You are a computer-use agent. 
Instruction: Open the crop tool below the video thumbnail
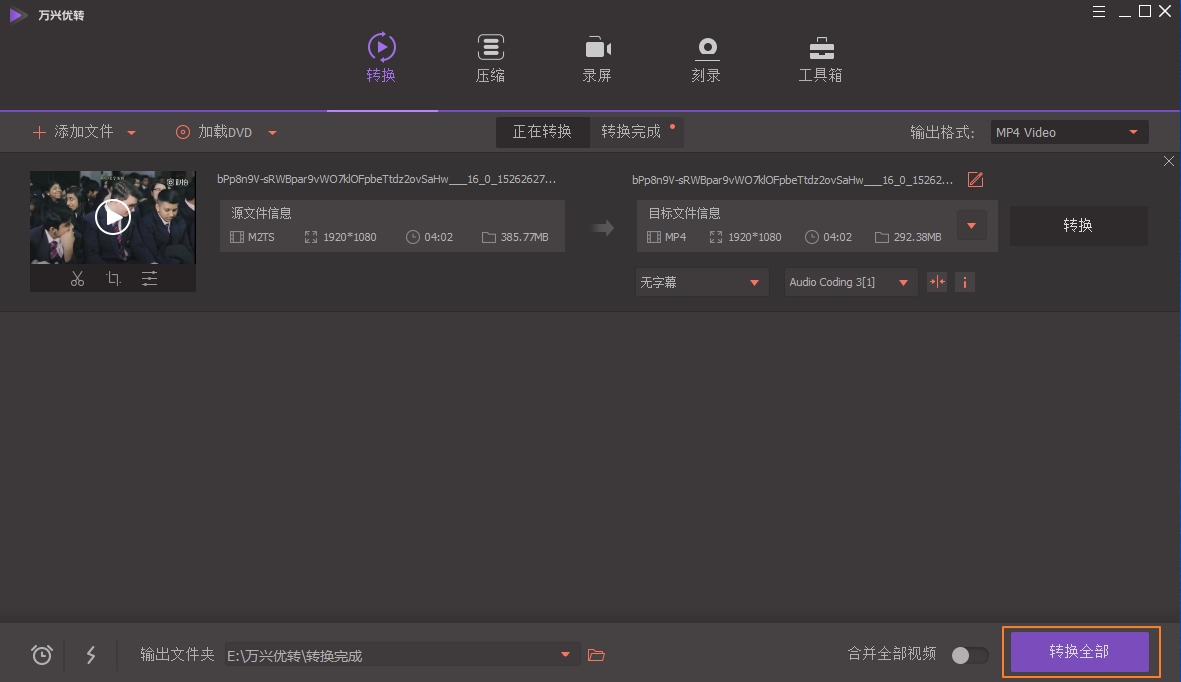pyautogui.click(x=114, y=279)
